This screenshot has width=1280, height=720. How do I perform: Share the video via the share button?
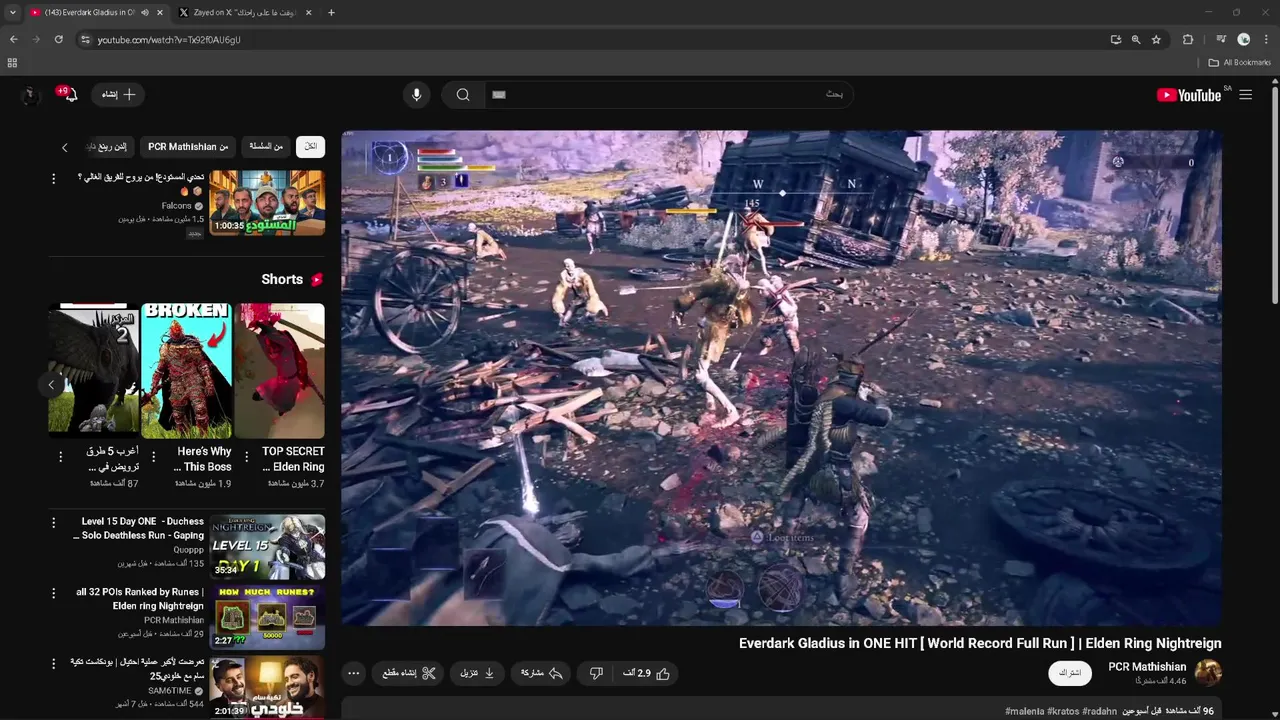point(541,674)
